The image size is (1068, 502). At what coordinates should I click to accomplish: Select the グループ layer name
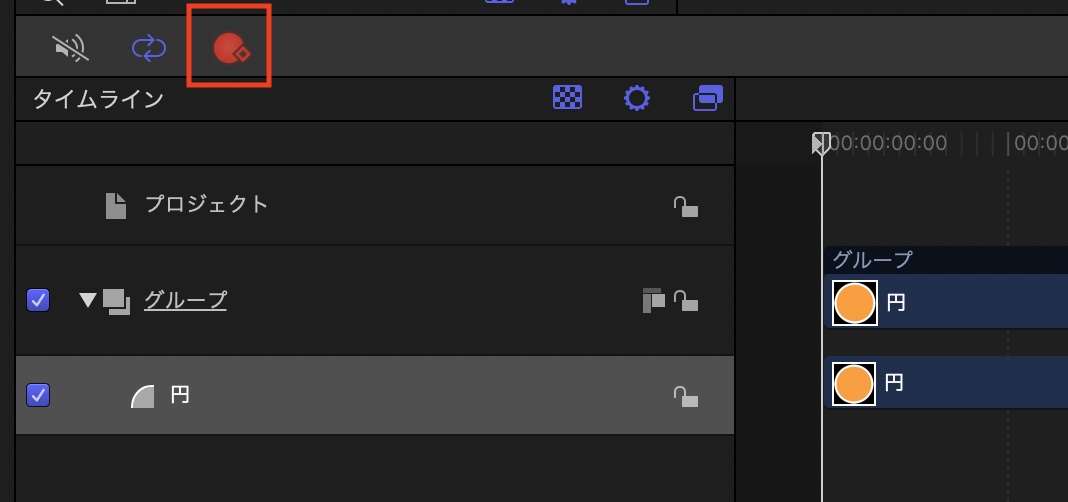pos(185,299)
